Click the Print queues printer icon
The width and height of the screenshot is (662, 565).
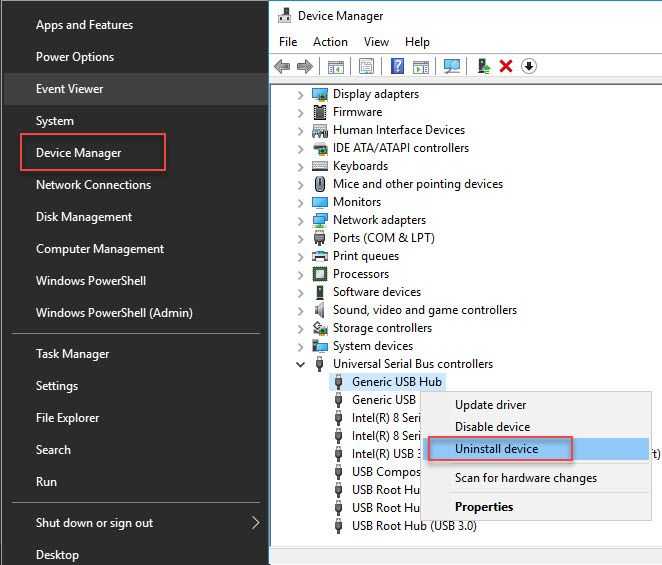pos(320,256)
